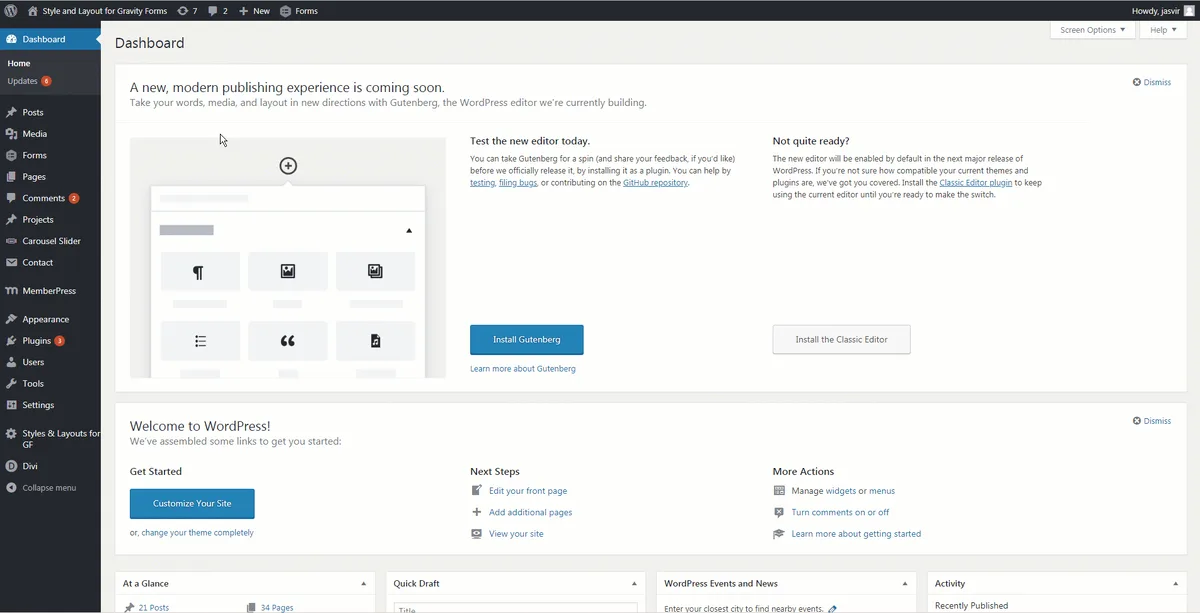The height and width of the screenshot is (613, 1200).
Task: Click change your theme completely link
Action: point(197,533)
